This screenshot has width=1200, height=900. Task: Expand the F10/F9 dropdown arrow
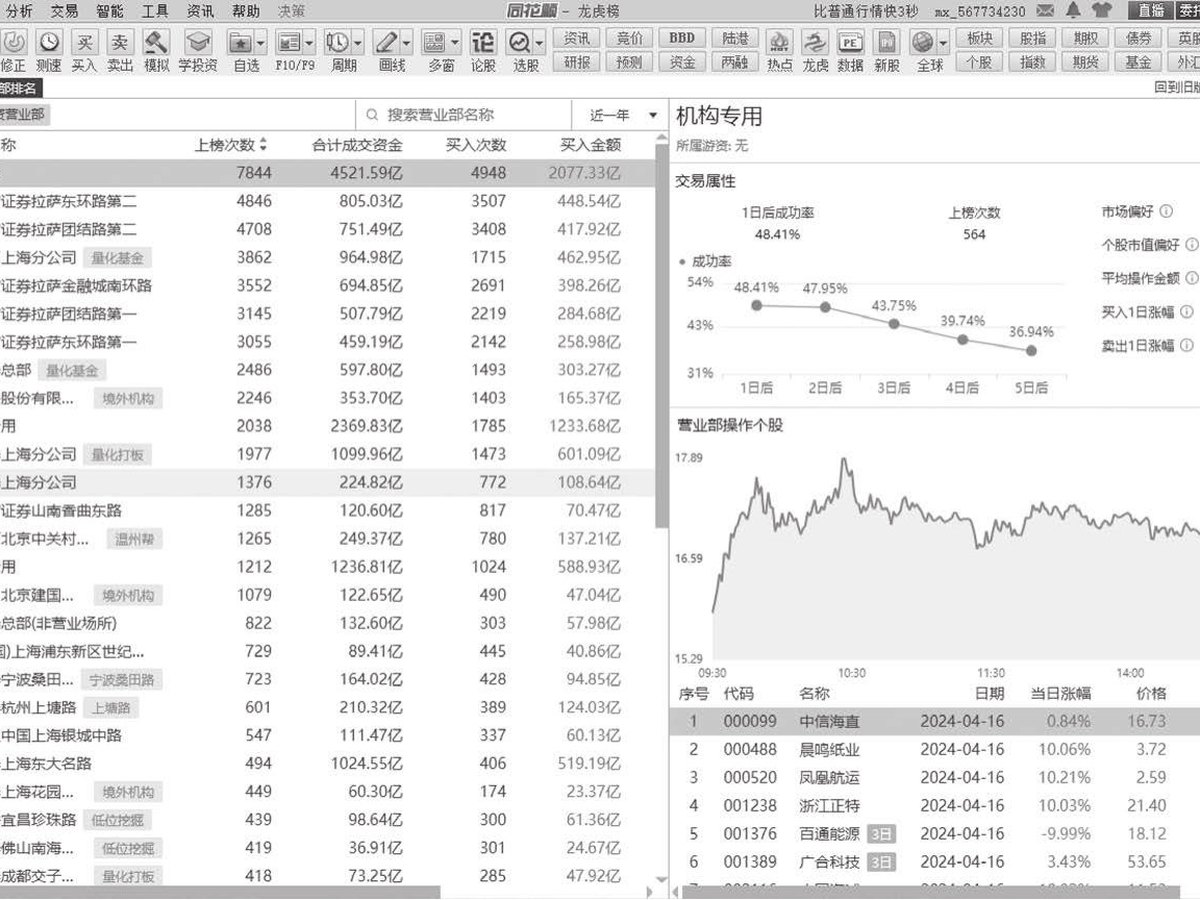click(x=309, y=43)
